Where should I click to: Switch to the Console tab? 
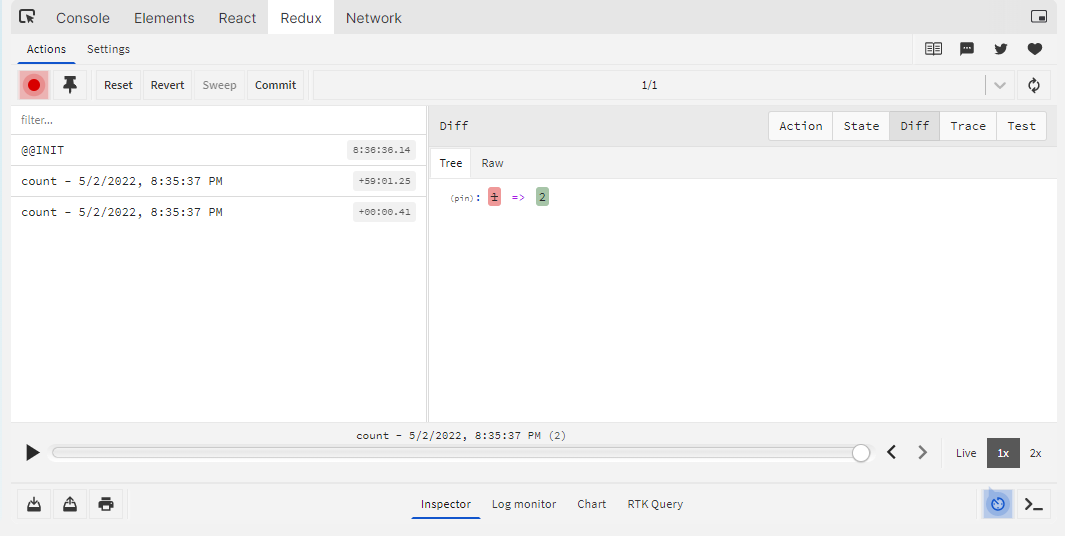(83, 18)
